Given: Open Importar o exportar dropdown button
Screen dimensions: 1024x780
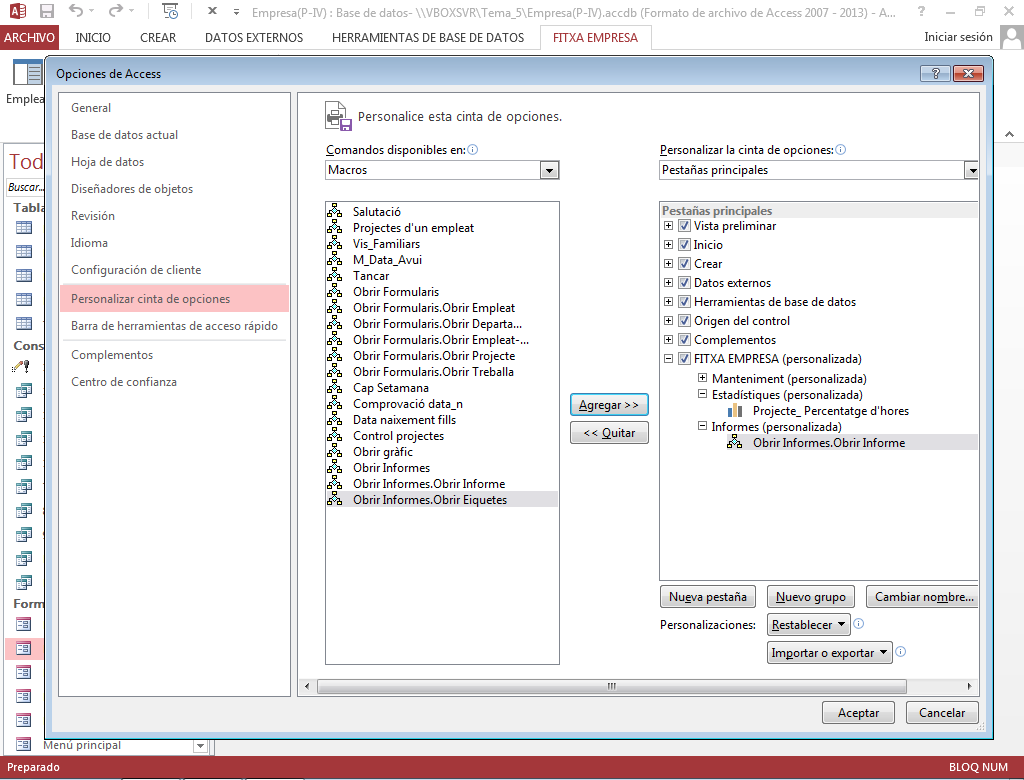Looking at the screenshot, I should (829, 653).
